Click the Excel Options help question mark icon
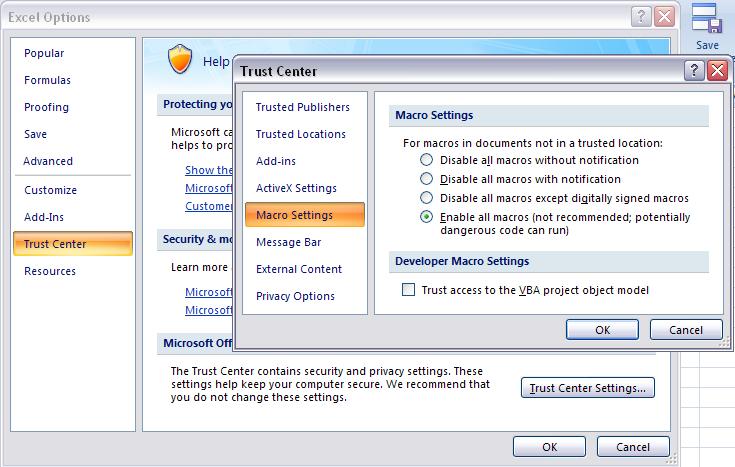 (x=640, y=17)
